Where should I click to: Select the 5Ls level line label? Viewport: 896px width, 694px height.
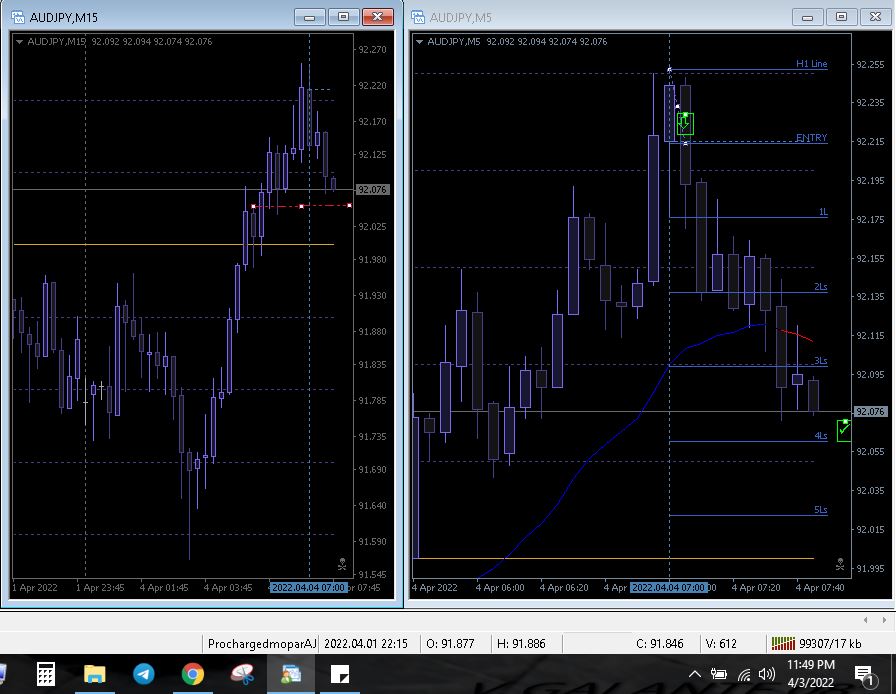pyautogui.click(x=821, y=510)
